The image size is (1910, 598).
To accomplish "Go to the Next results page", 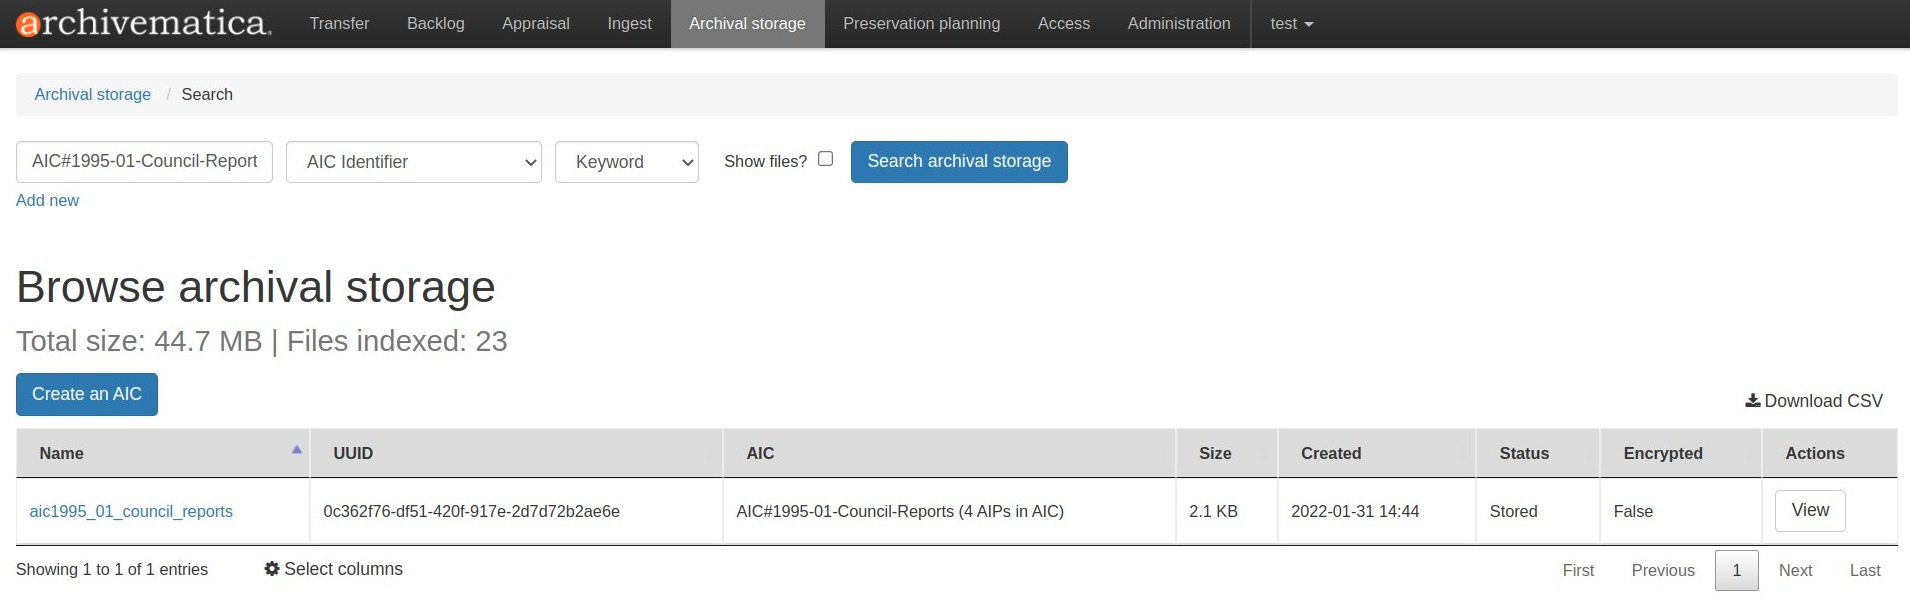I will pyautogui.click(x=1794, y=570).
